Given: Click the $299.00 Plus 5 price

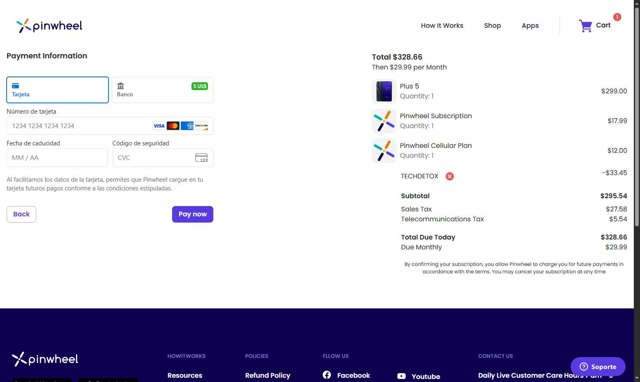Looking at the screenshot, I should [x=614, y=91].
